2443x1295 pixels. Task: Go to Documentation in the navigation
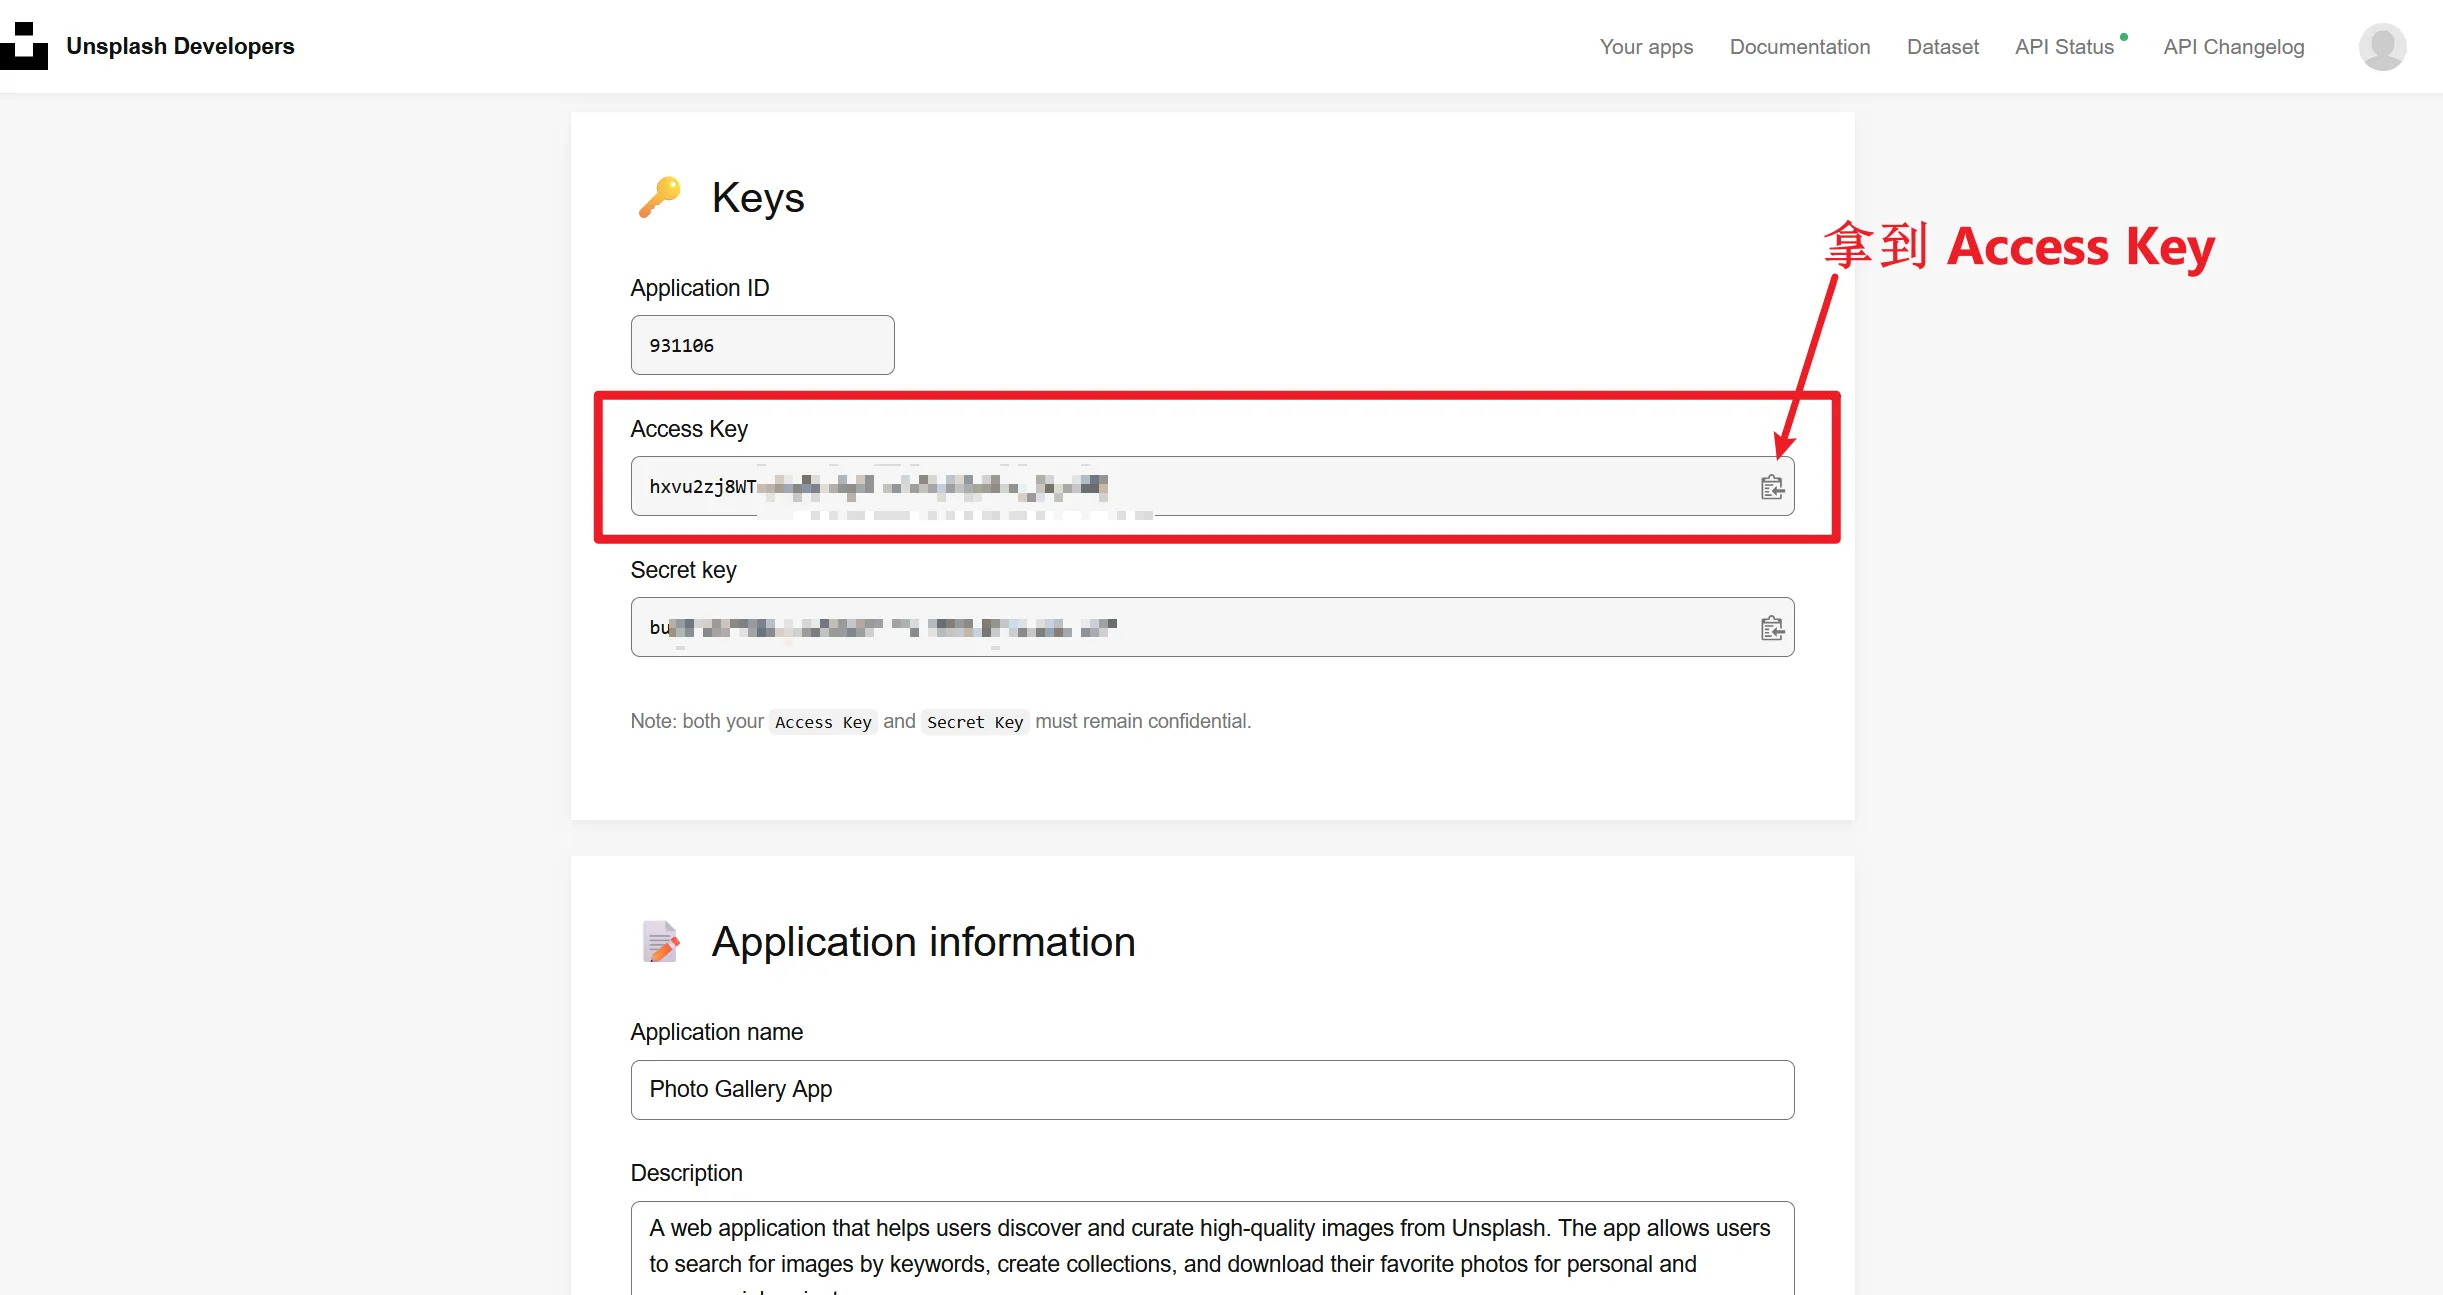1799,47
